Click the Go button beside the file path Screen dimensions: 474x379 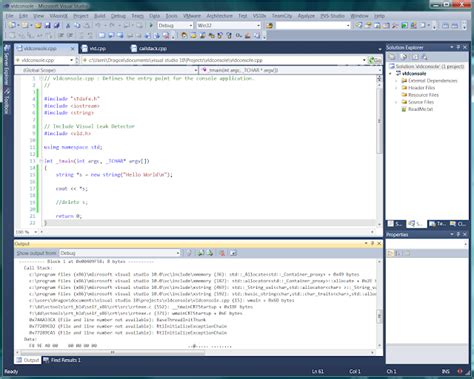(x=375, y=60)
